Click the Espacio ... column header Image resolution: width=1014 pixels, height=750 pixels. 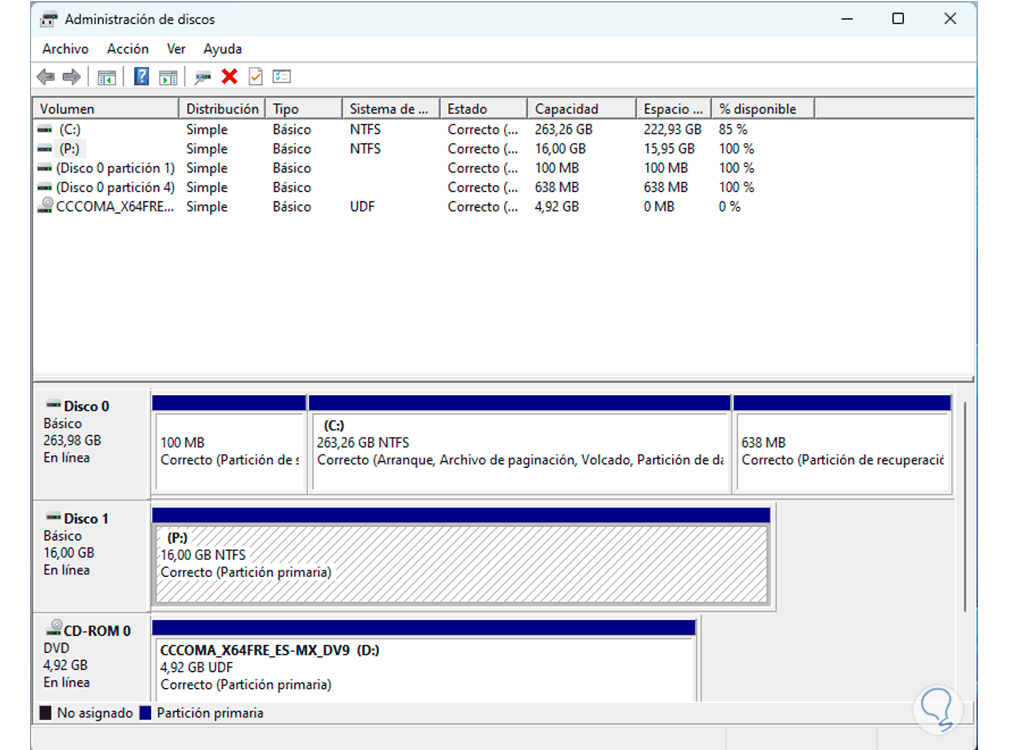coord(673,109)
